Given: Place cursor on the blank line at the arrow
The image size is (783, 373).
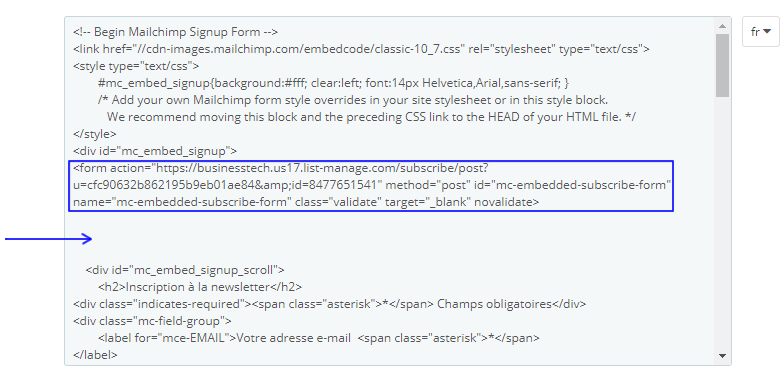Looking at the screenshot, I should pos(392,239).
